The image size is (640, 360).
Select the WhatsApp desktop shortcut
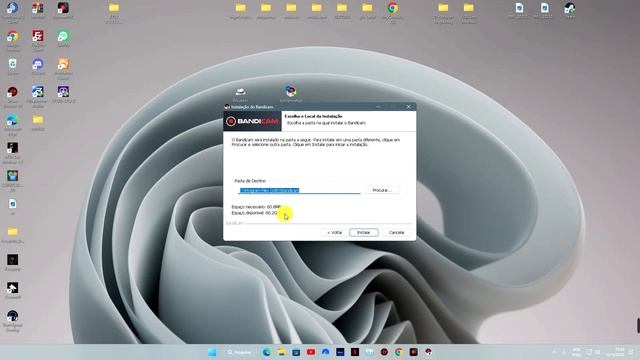(63, 39)
